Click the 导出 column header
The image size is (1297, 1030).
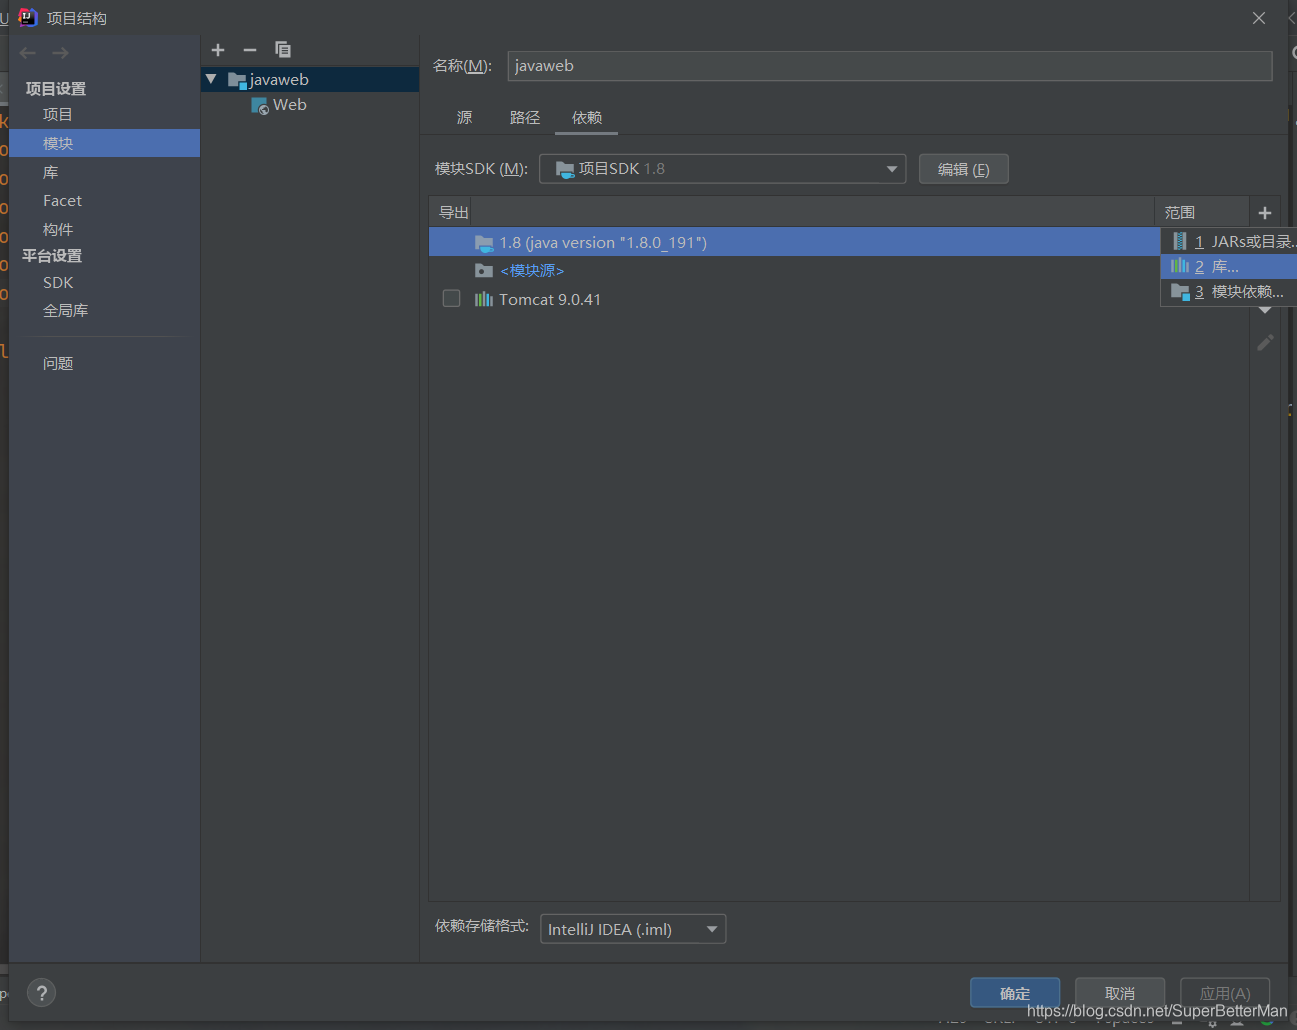pos(454,213)
